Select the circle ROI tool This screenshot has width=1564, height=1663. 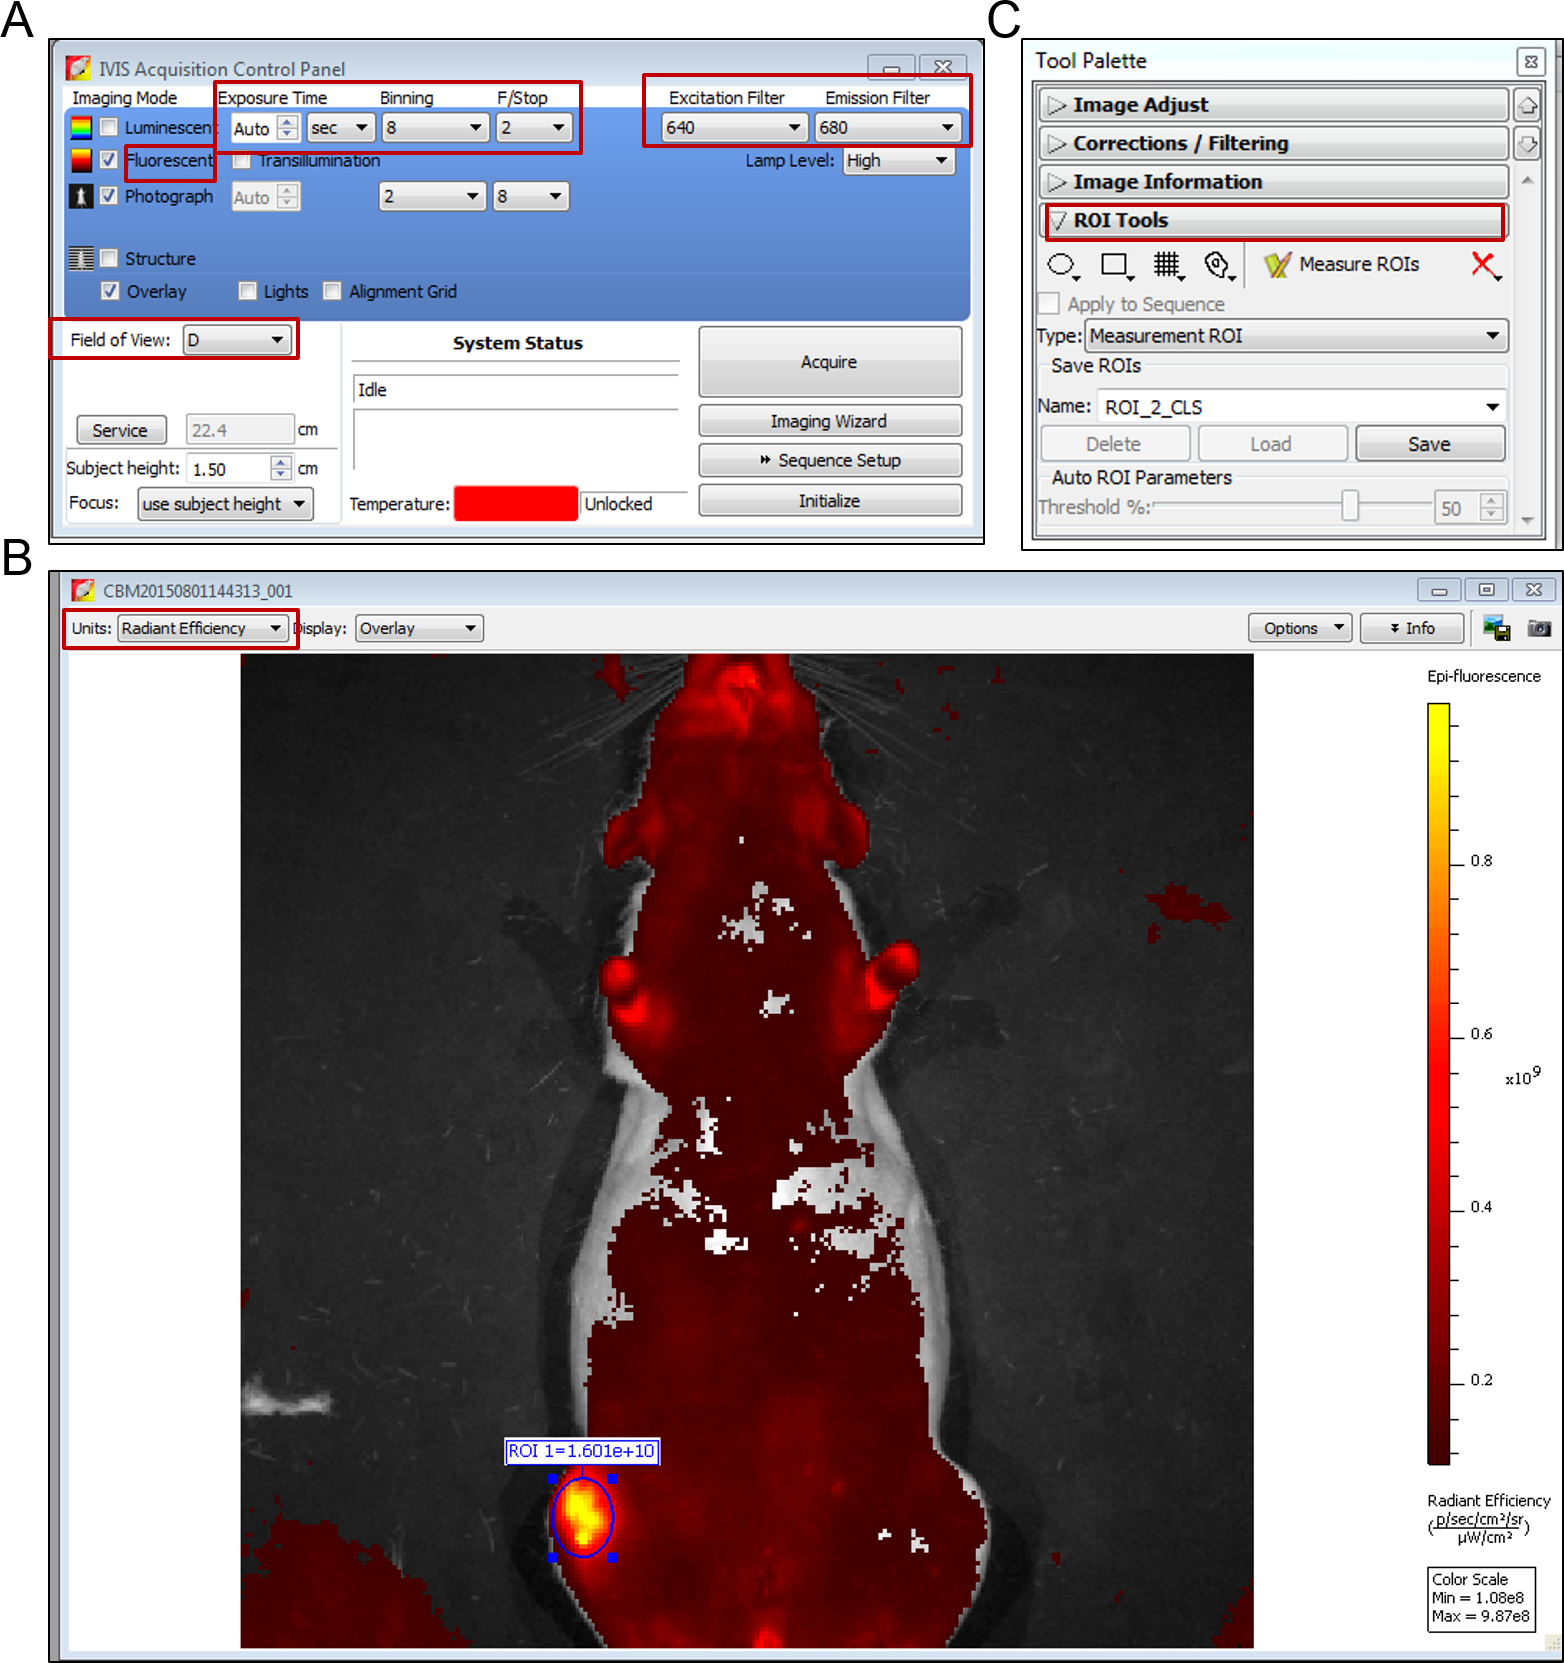(x=1061, y=265)
